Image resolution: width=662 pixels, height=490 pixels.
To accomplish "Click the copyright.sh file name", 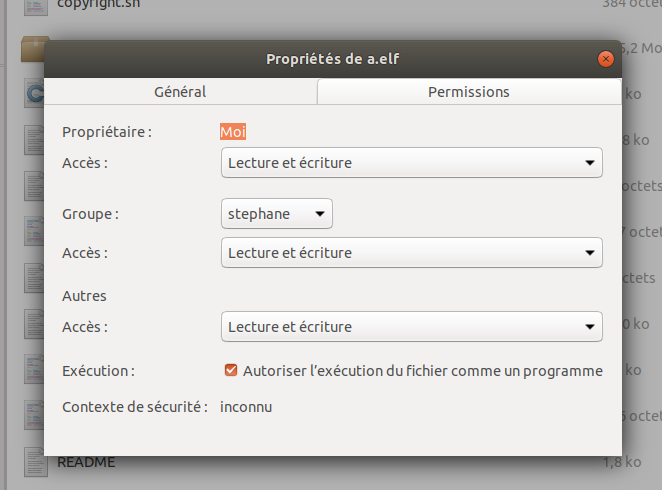I will pos(96,5).
